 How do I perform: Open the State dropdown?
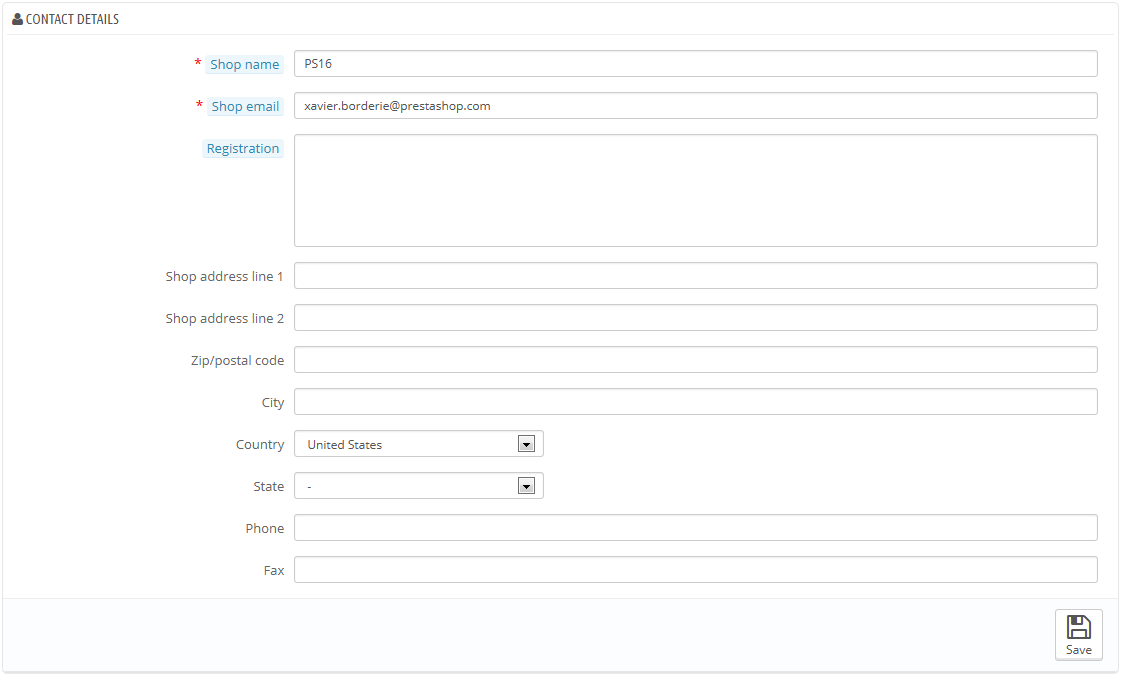click(419, 486)
